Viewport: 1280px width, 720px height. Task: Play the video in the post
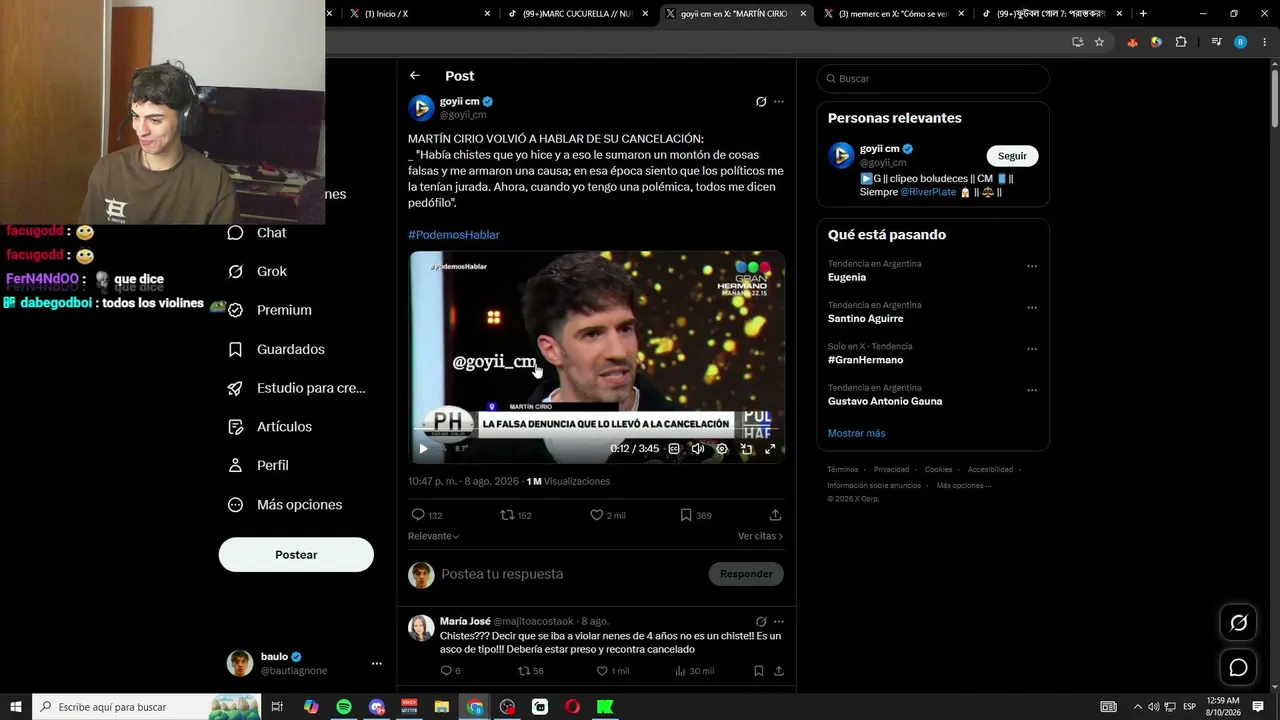coord(423,449)
